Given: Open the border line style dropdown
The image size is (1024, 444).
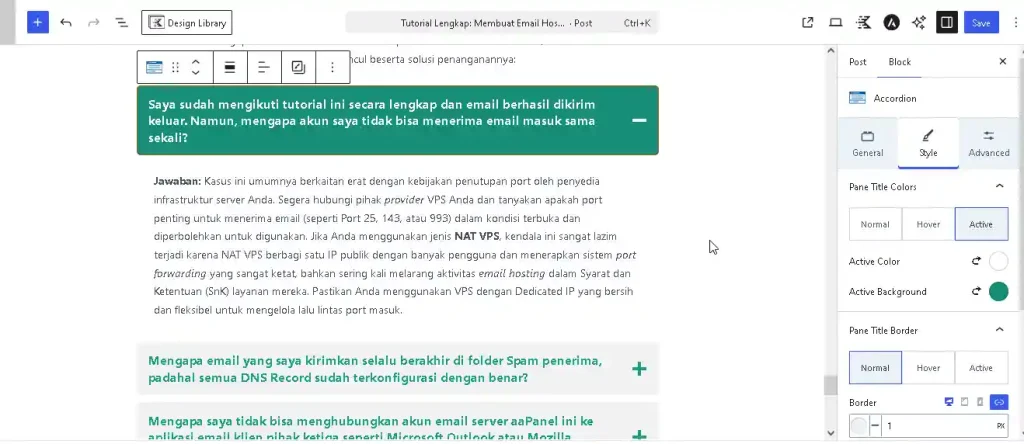Looking at the screenshot, I should pyautogui.click(x=875, y=426).
